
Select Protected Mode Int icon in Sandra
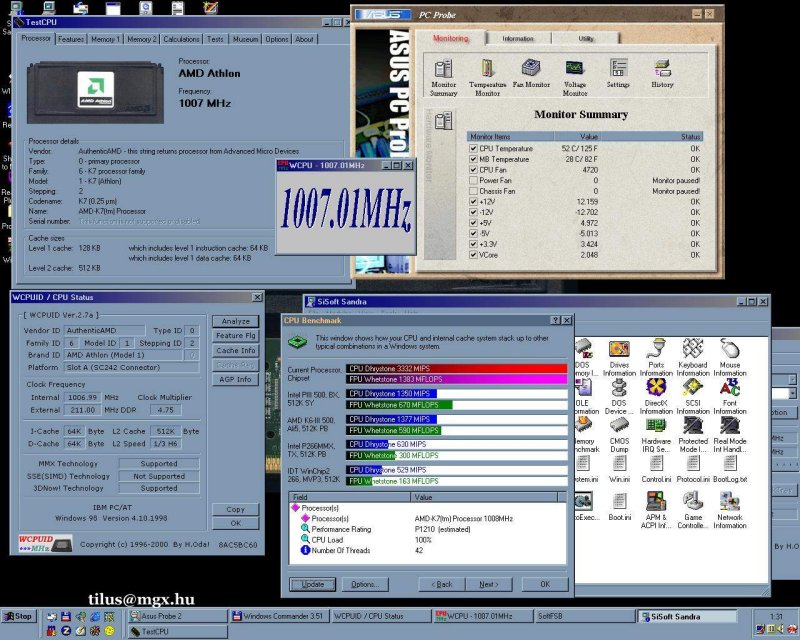[693, 435]
